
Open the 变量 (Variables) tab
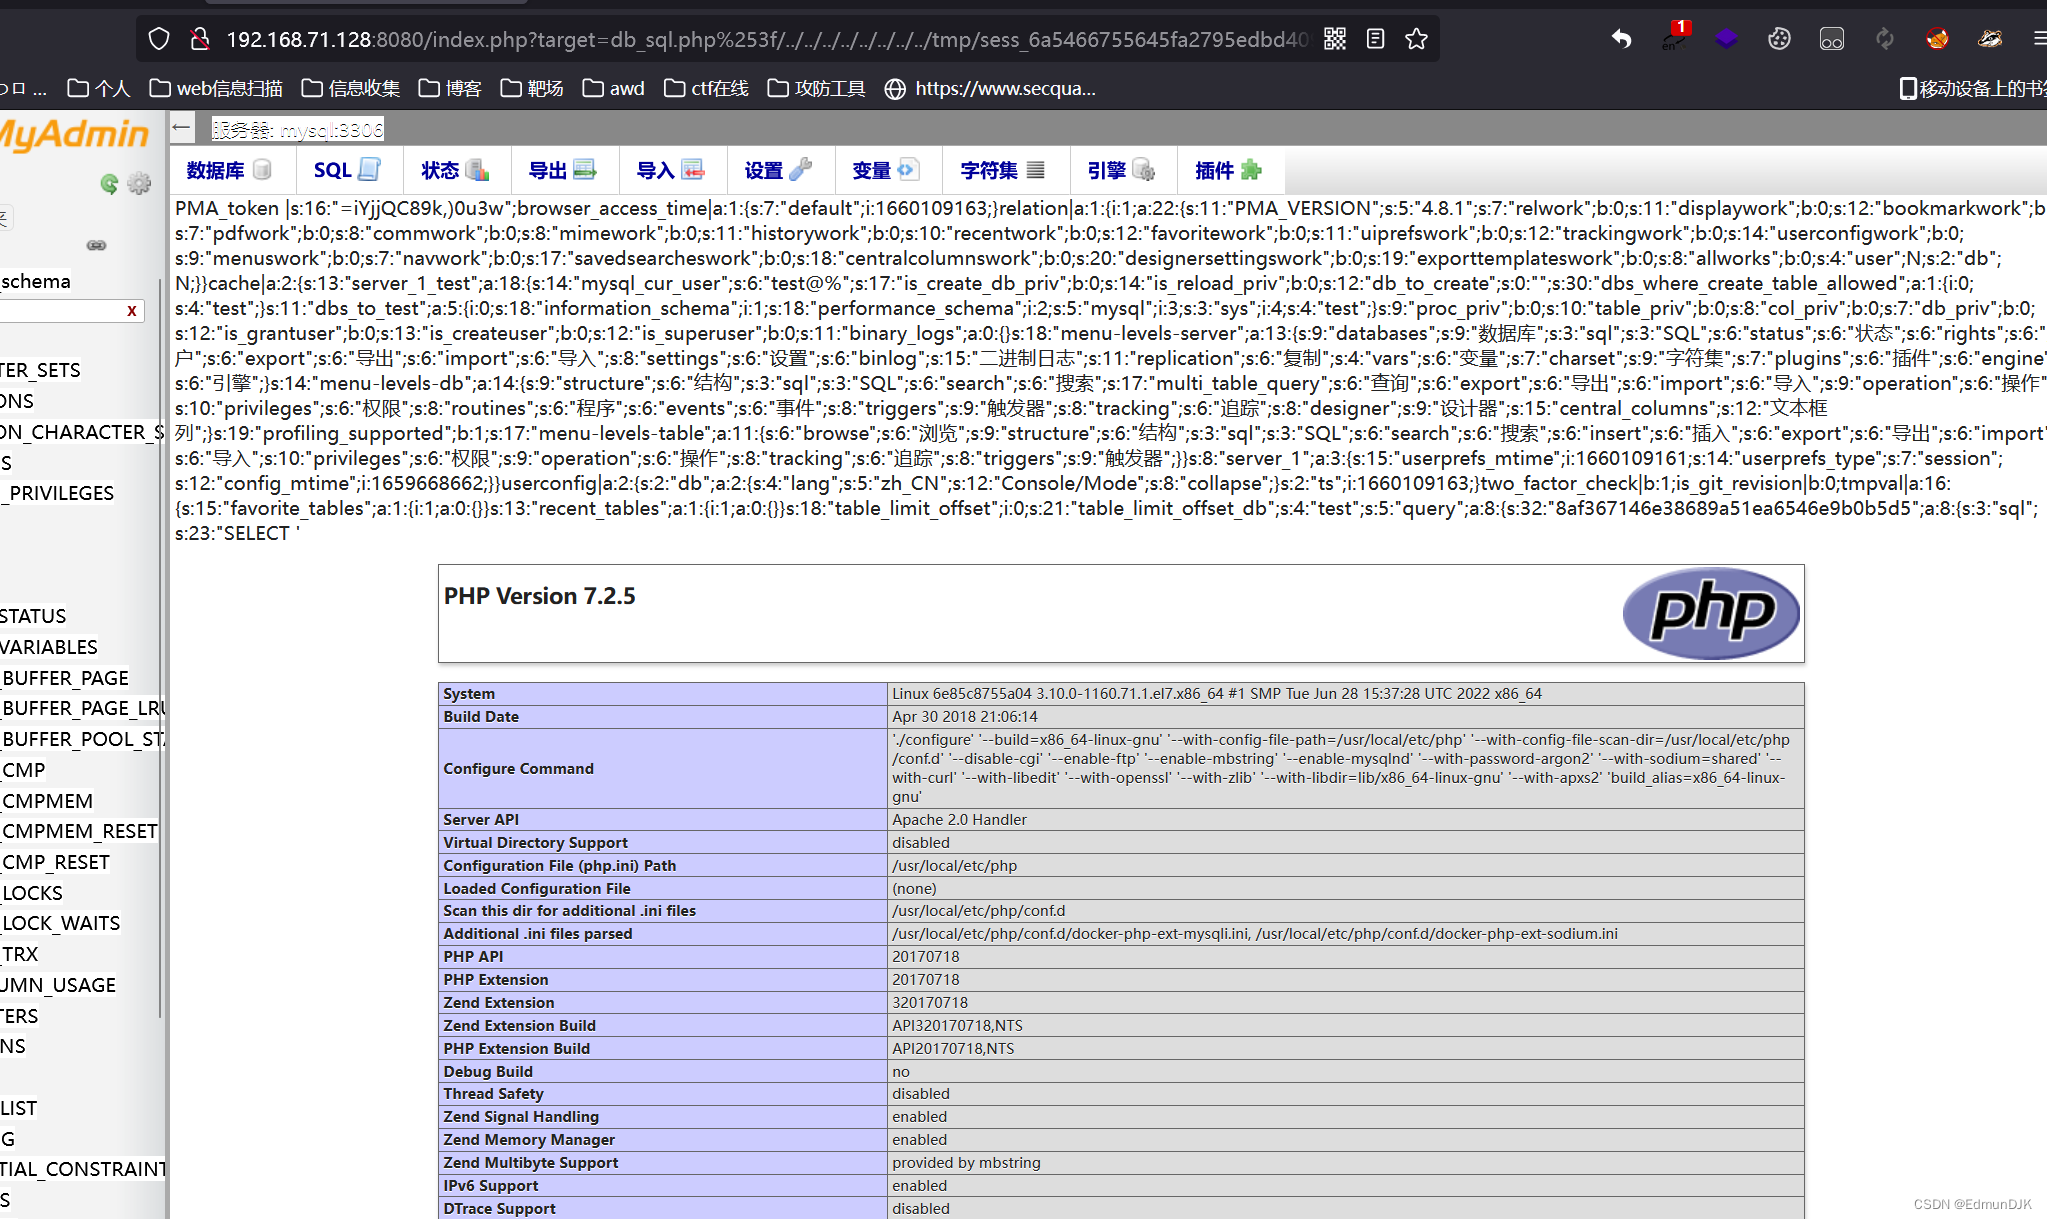pyautogui.click(x=886, y=170)
